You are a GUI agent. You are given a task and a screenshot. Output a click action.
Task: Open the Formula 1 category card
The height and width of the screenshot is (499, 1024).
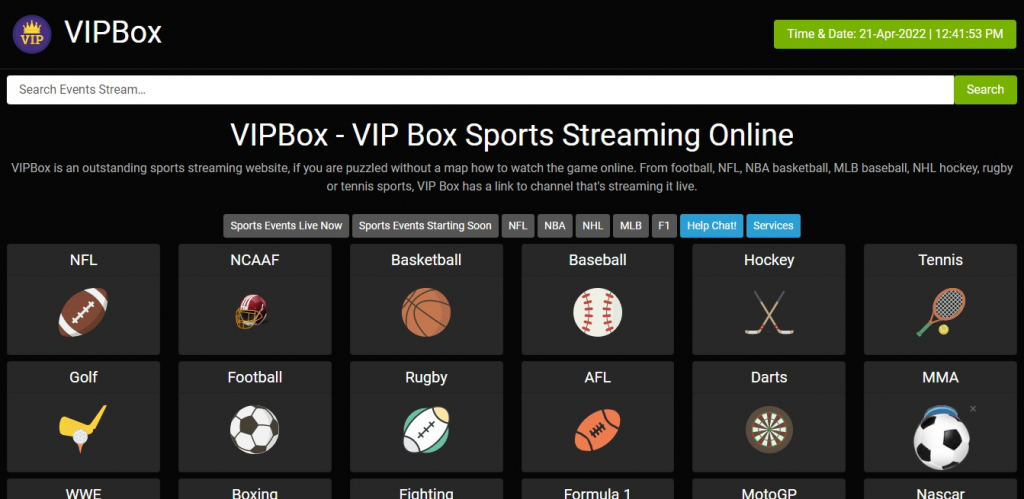point(598,489)
